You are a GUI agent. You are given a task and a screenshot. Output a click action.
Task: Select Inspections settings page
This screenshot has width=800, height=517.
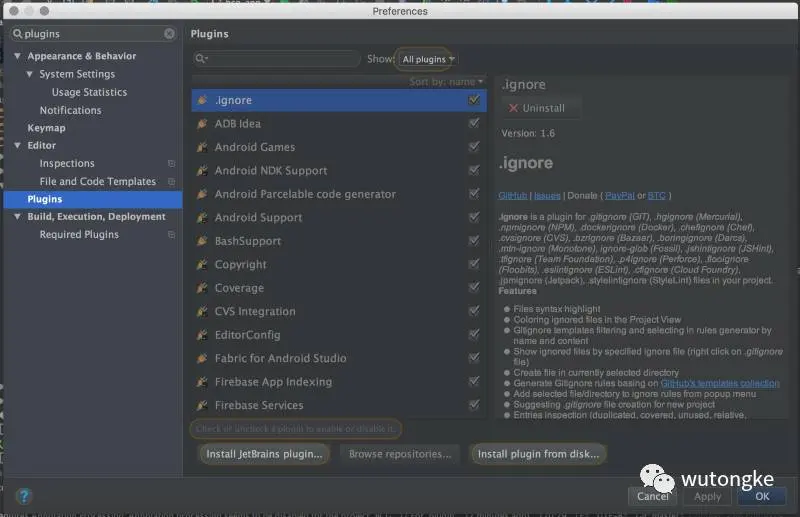(67, 163)
